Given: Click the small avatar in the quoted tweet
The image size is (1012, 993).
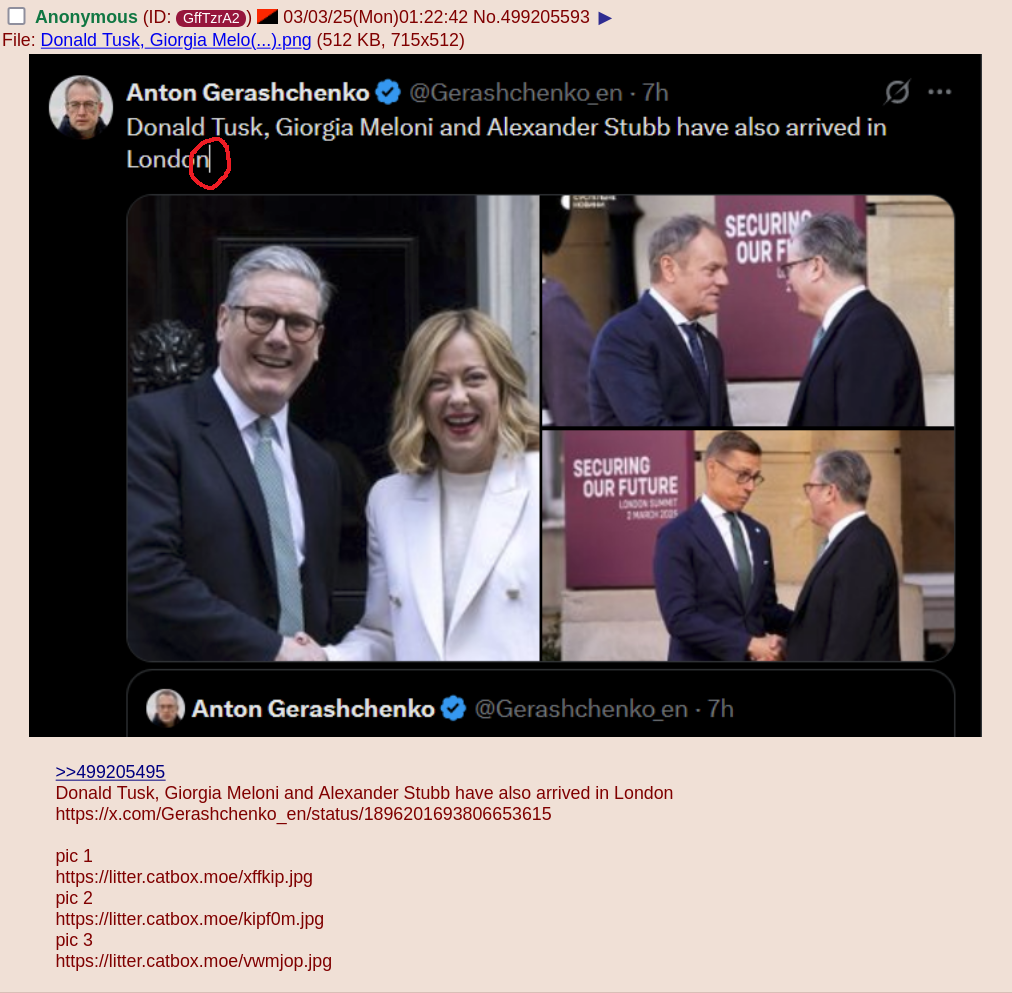Looking at the screenshot, I should [x=166, y=708].
